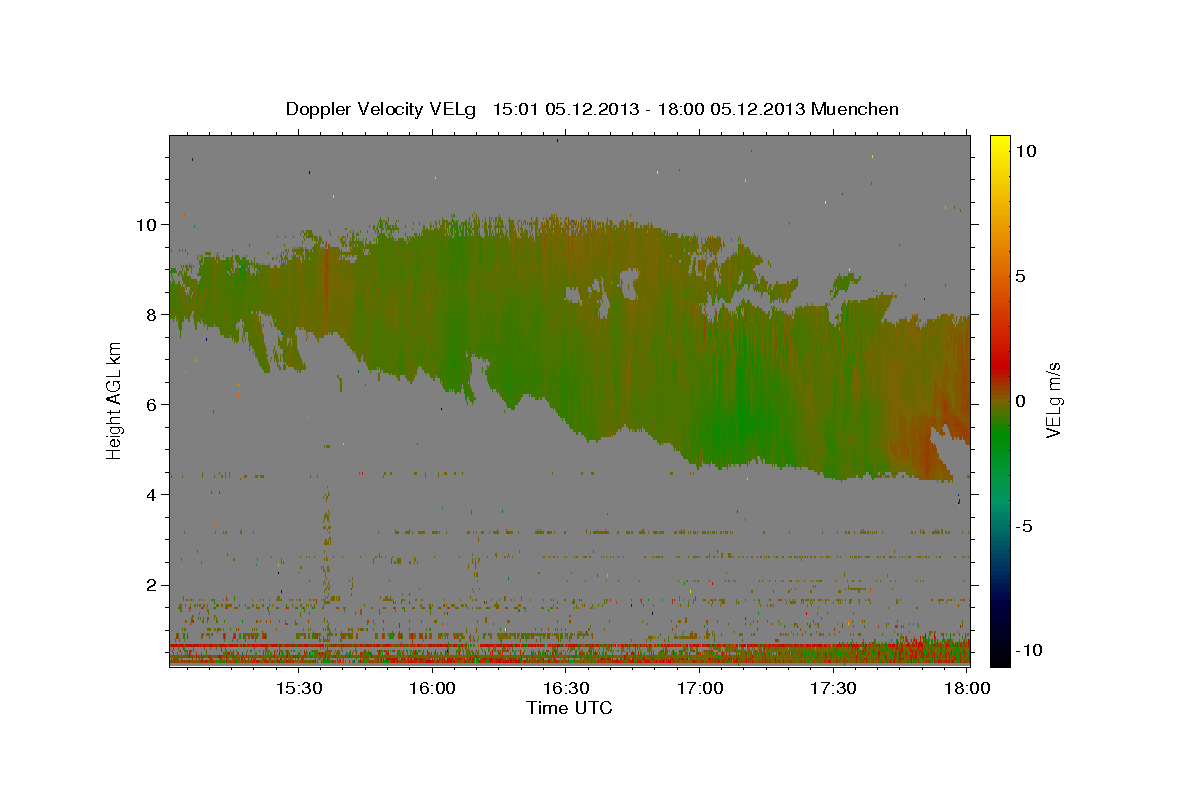
Task: Click the height axis label 8
Action: 152,314
